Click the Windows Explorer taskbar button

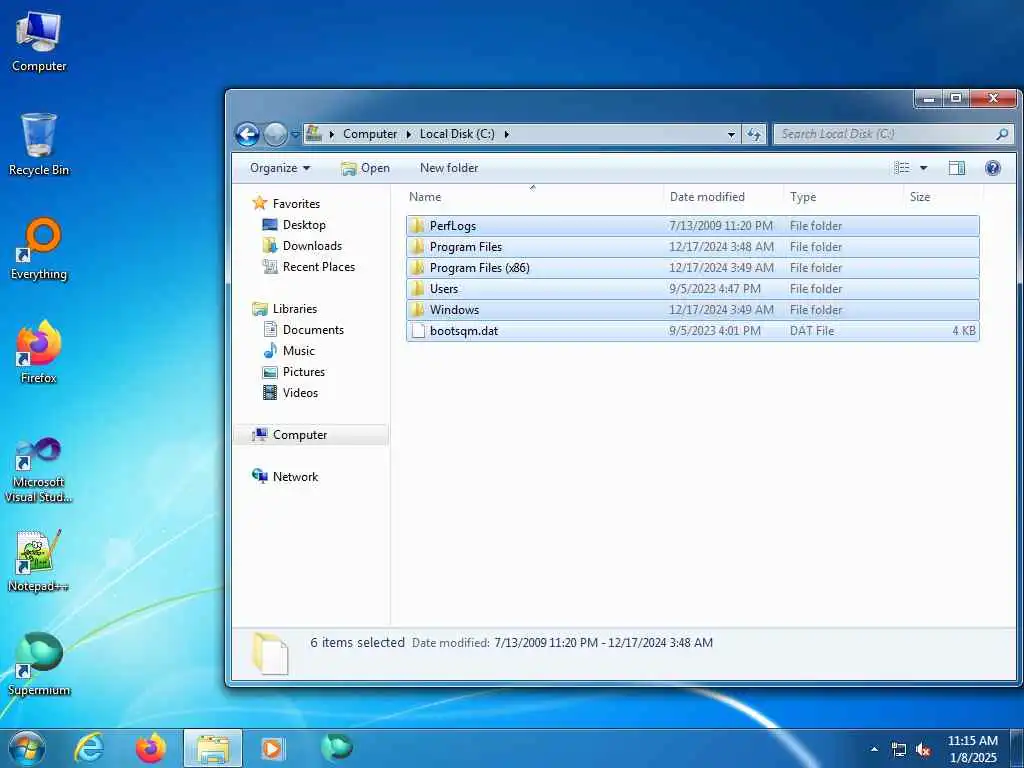(213, 748)
